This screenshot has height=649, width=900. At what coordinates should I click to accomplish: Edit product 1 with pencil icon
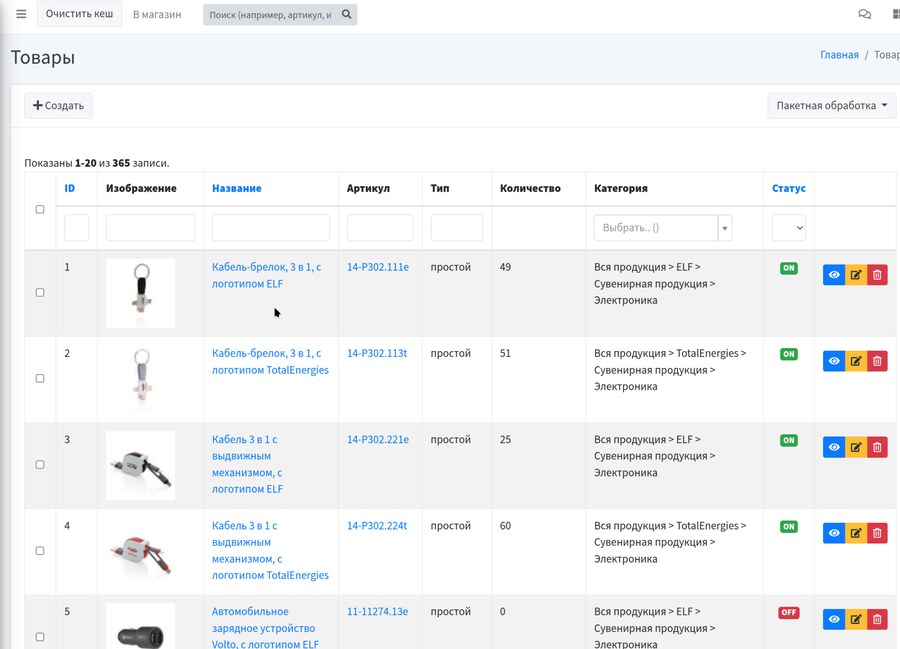click(856, 275)
